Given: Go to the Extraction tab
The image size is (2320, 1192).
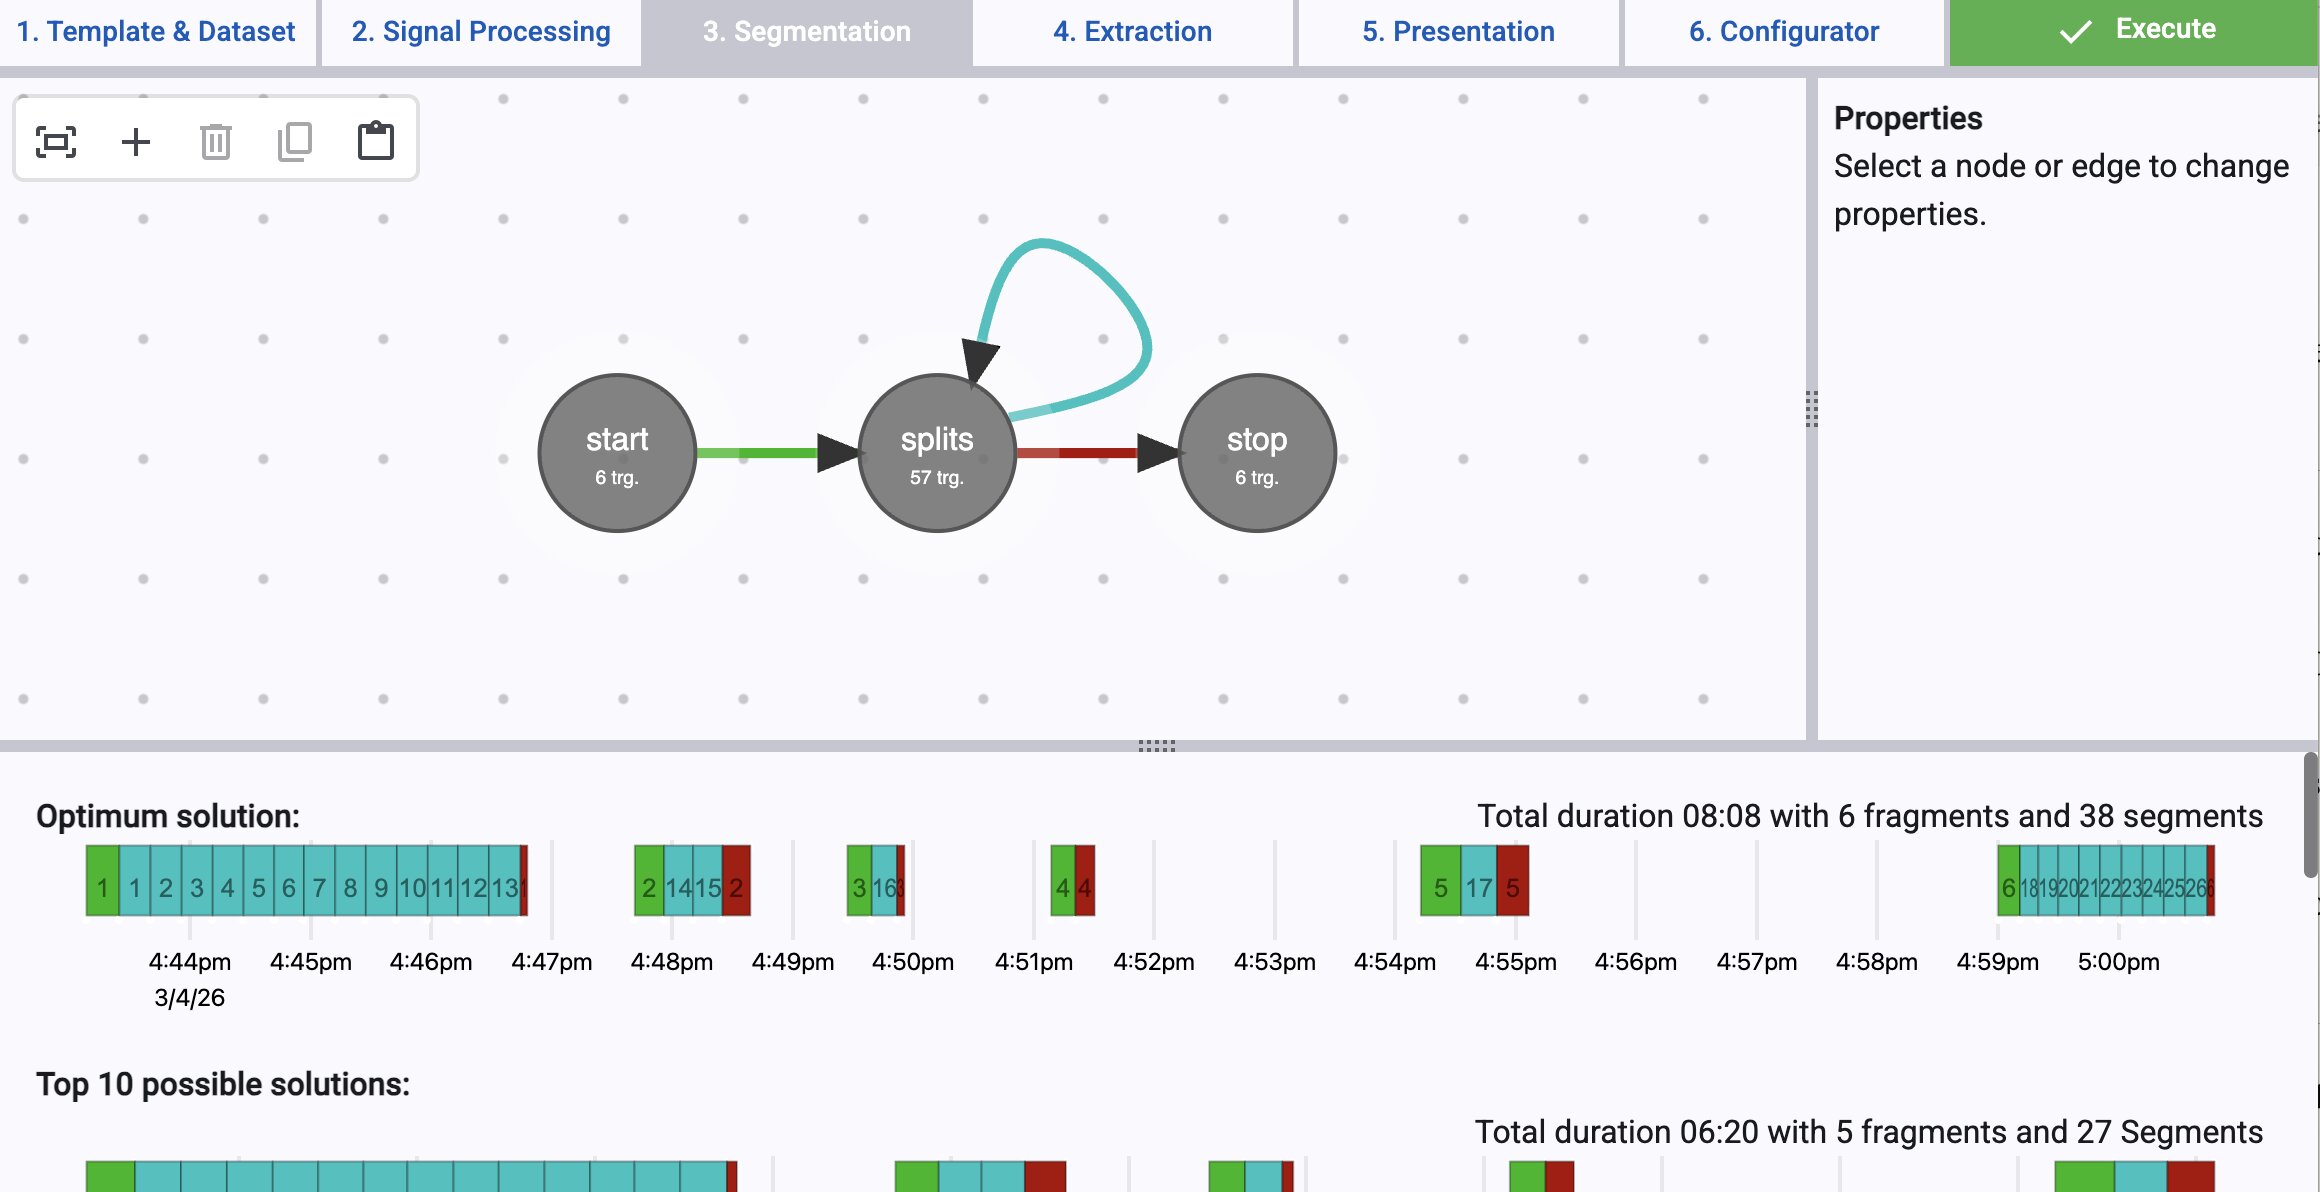Looking at the screenshot, I should 1132,32.
